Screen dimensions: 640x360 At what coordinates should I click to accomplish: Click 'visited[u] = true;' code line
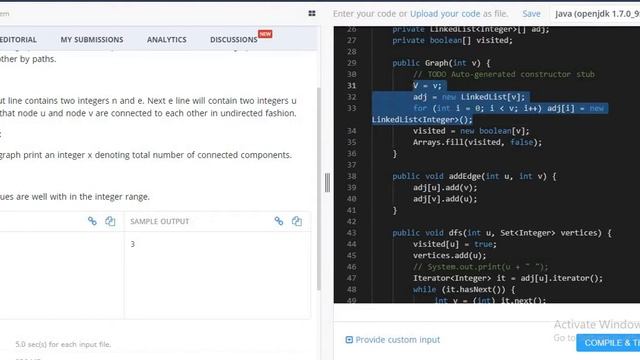pos(455,244)
